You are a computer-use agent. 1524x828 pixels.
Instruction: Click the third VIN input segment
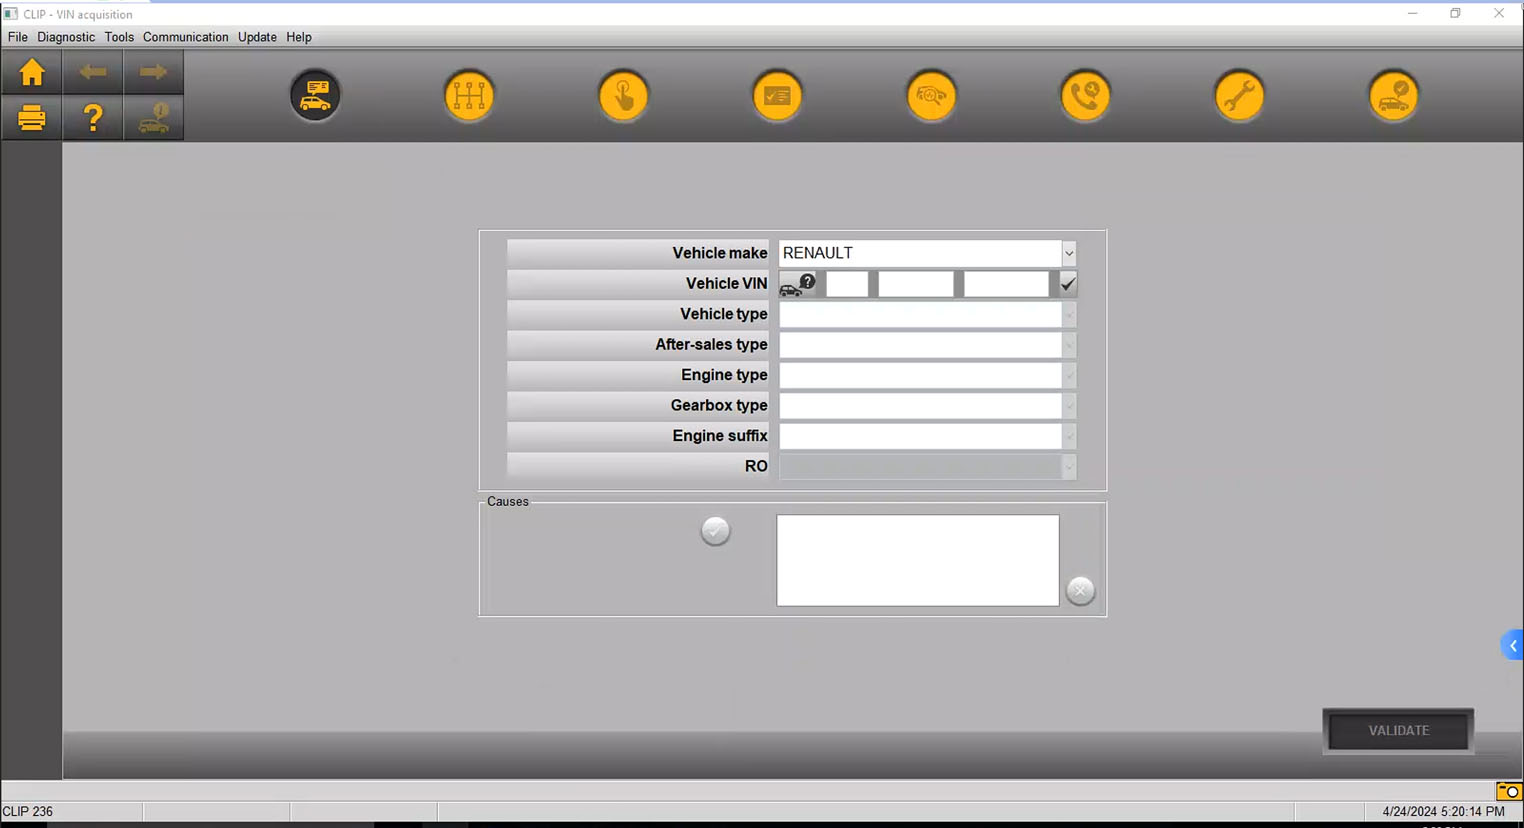[x=1006, y=284]
